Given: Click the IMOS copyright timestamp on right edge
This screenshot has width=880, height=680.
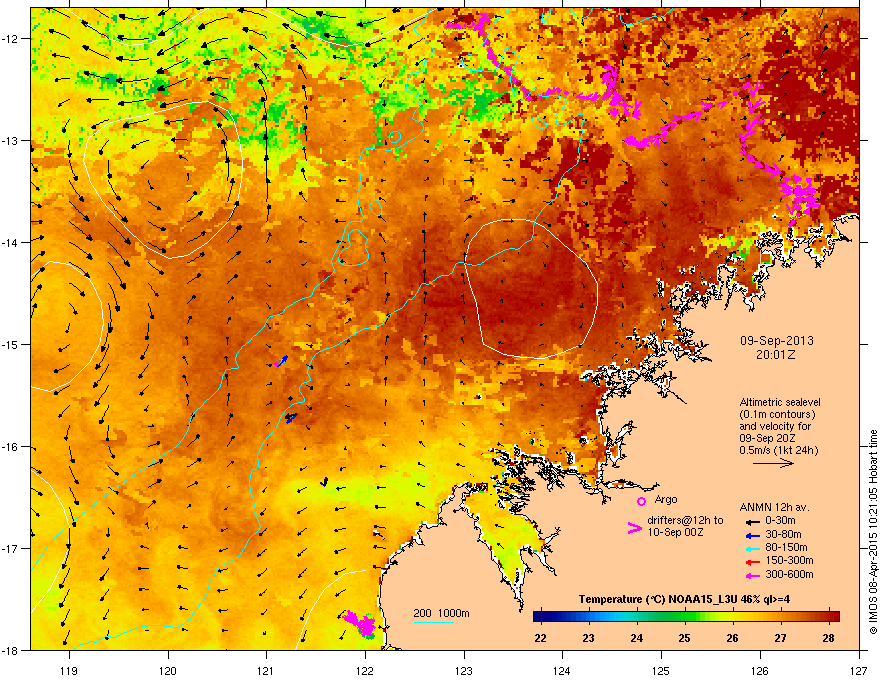Looking at the screenshot, I should 873,532.
